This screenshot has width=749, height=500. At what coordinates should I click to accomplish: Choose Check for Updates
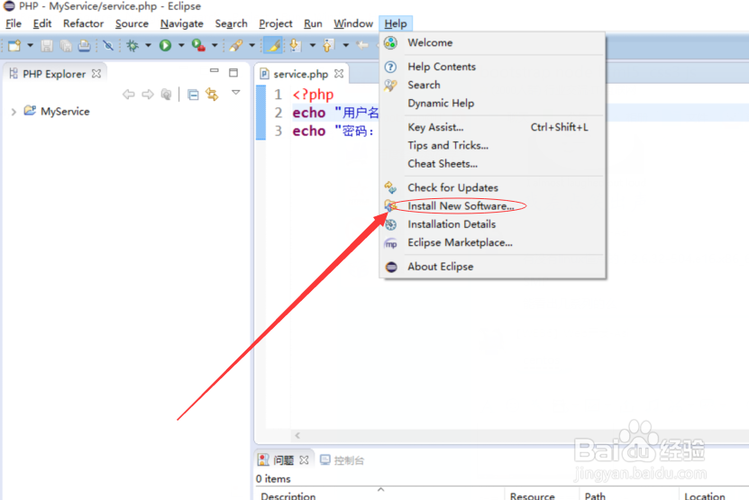click(492, 188)
